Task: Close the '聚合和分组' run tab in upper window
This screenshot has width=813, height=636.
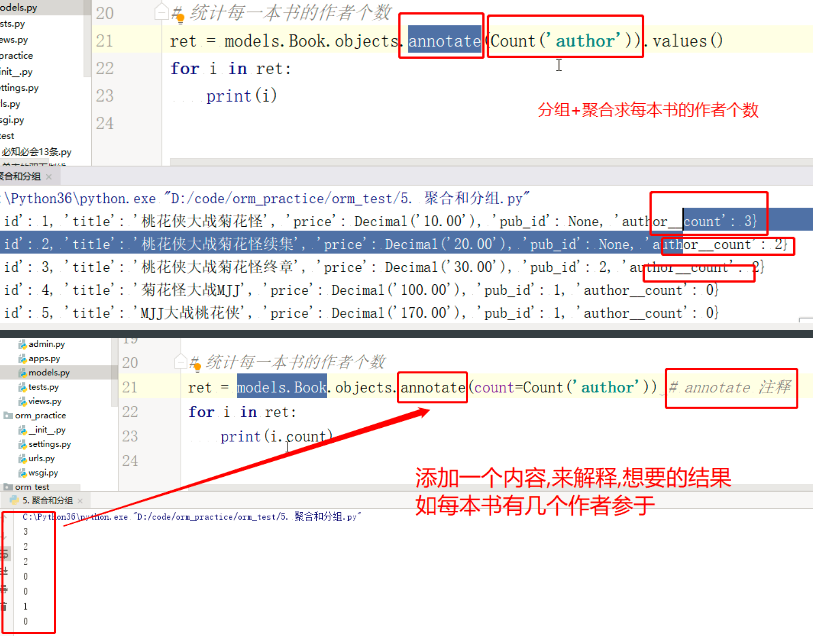Action: point(49,177)
